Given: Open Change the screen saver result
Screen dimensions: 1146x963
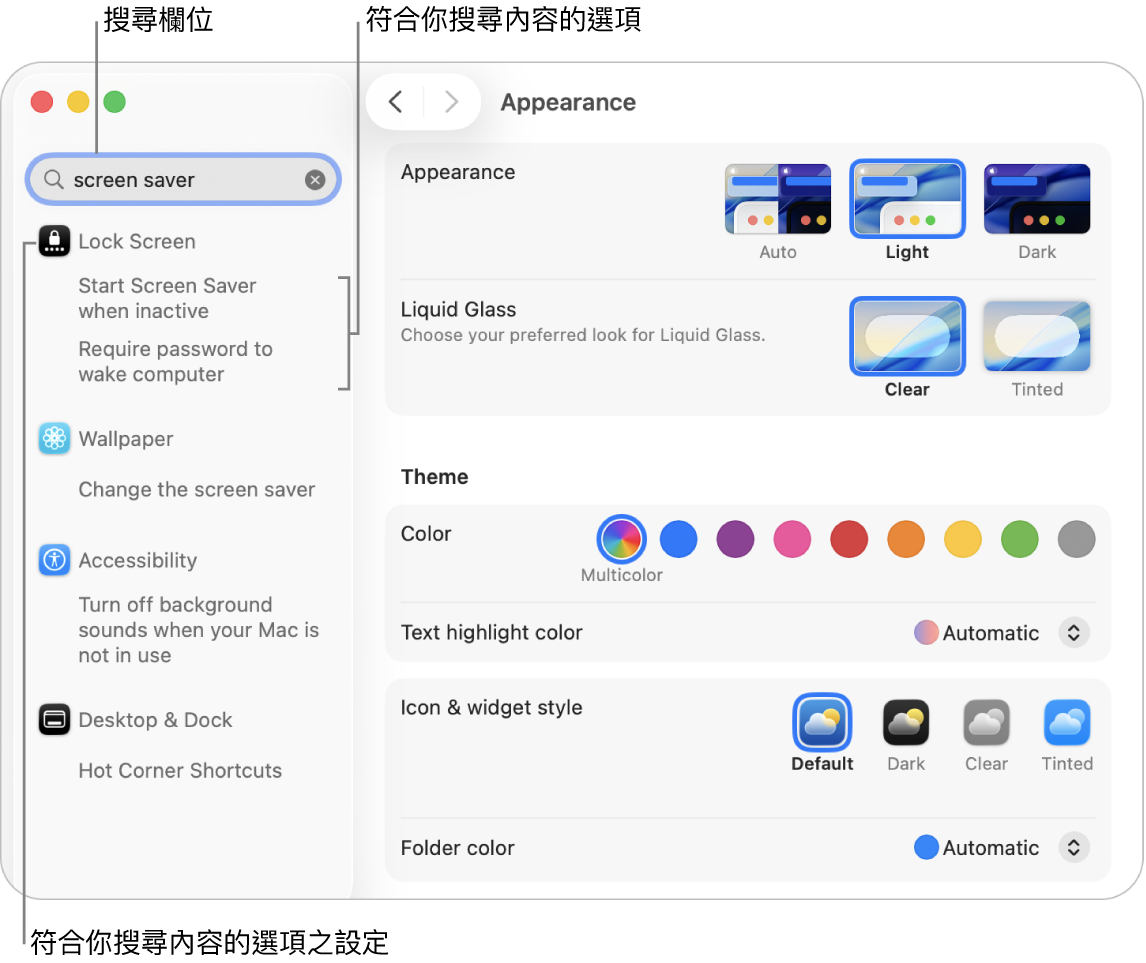Looking at the screenshot, I should [x=197, y=490].
